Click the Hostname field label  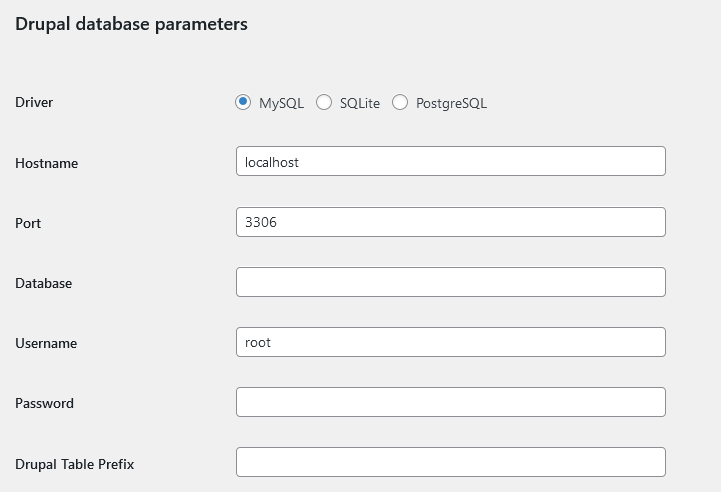point(46,163)
